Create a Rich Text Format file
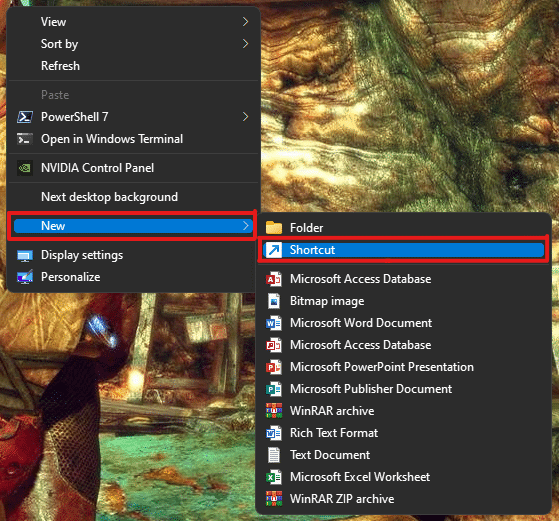559x521 pixels. (404, 433)
